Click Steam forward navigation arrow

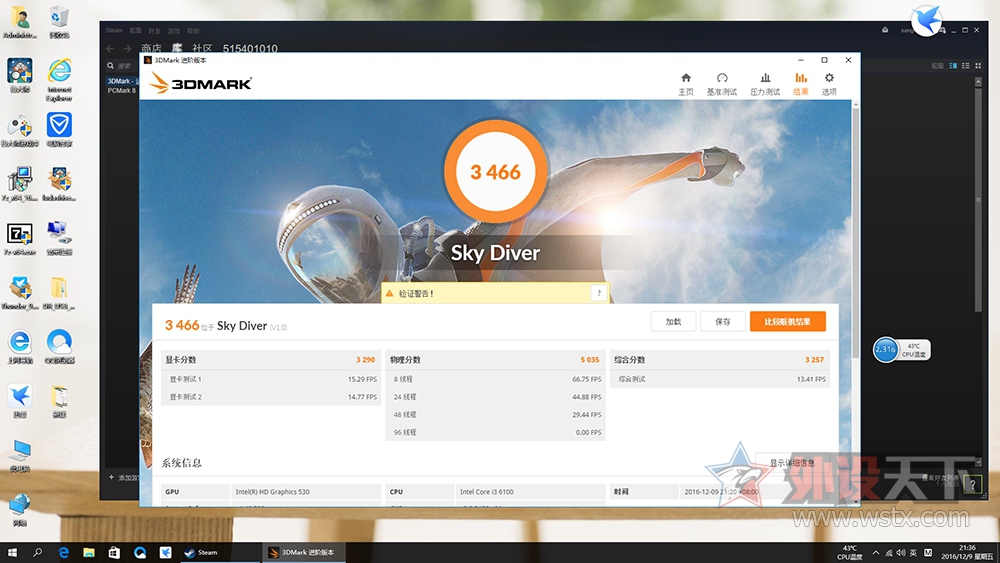[127, 48]
